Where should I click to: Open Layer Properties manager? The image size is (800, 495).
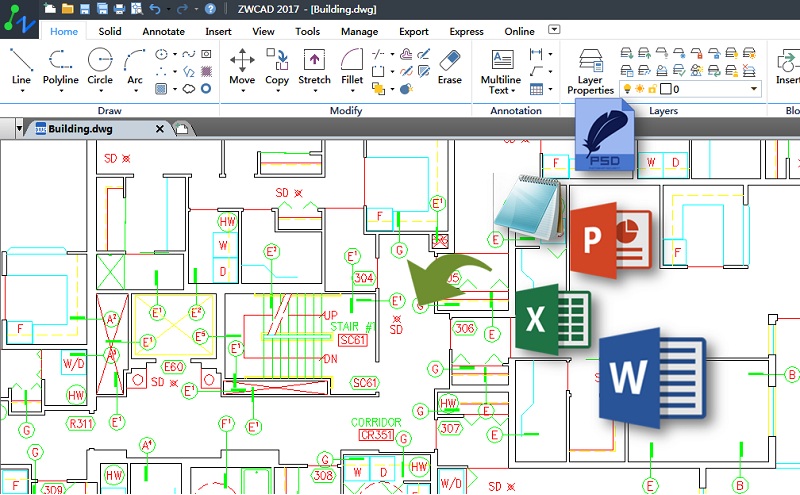591,71
